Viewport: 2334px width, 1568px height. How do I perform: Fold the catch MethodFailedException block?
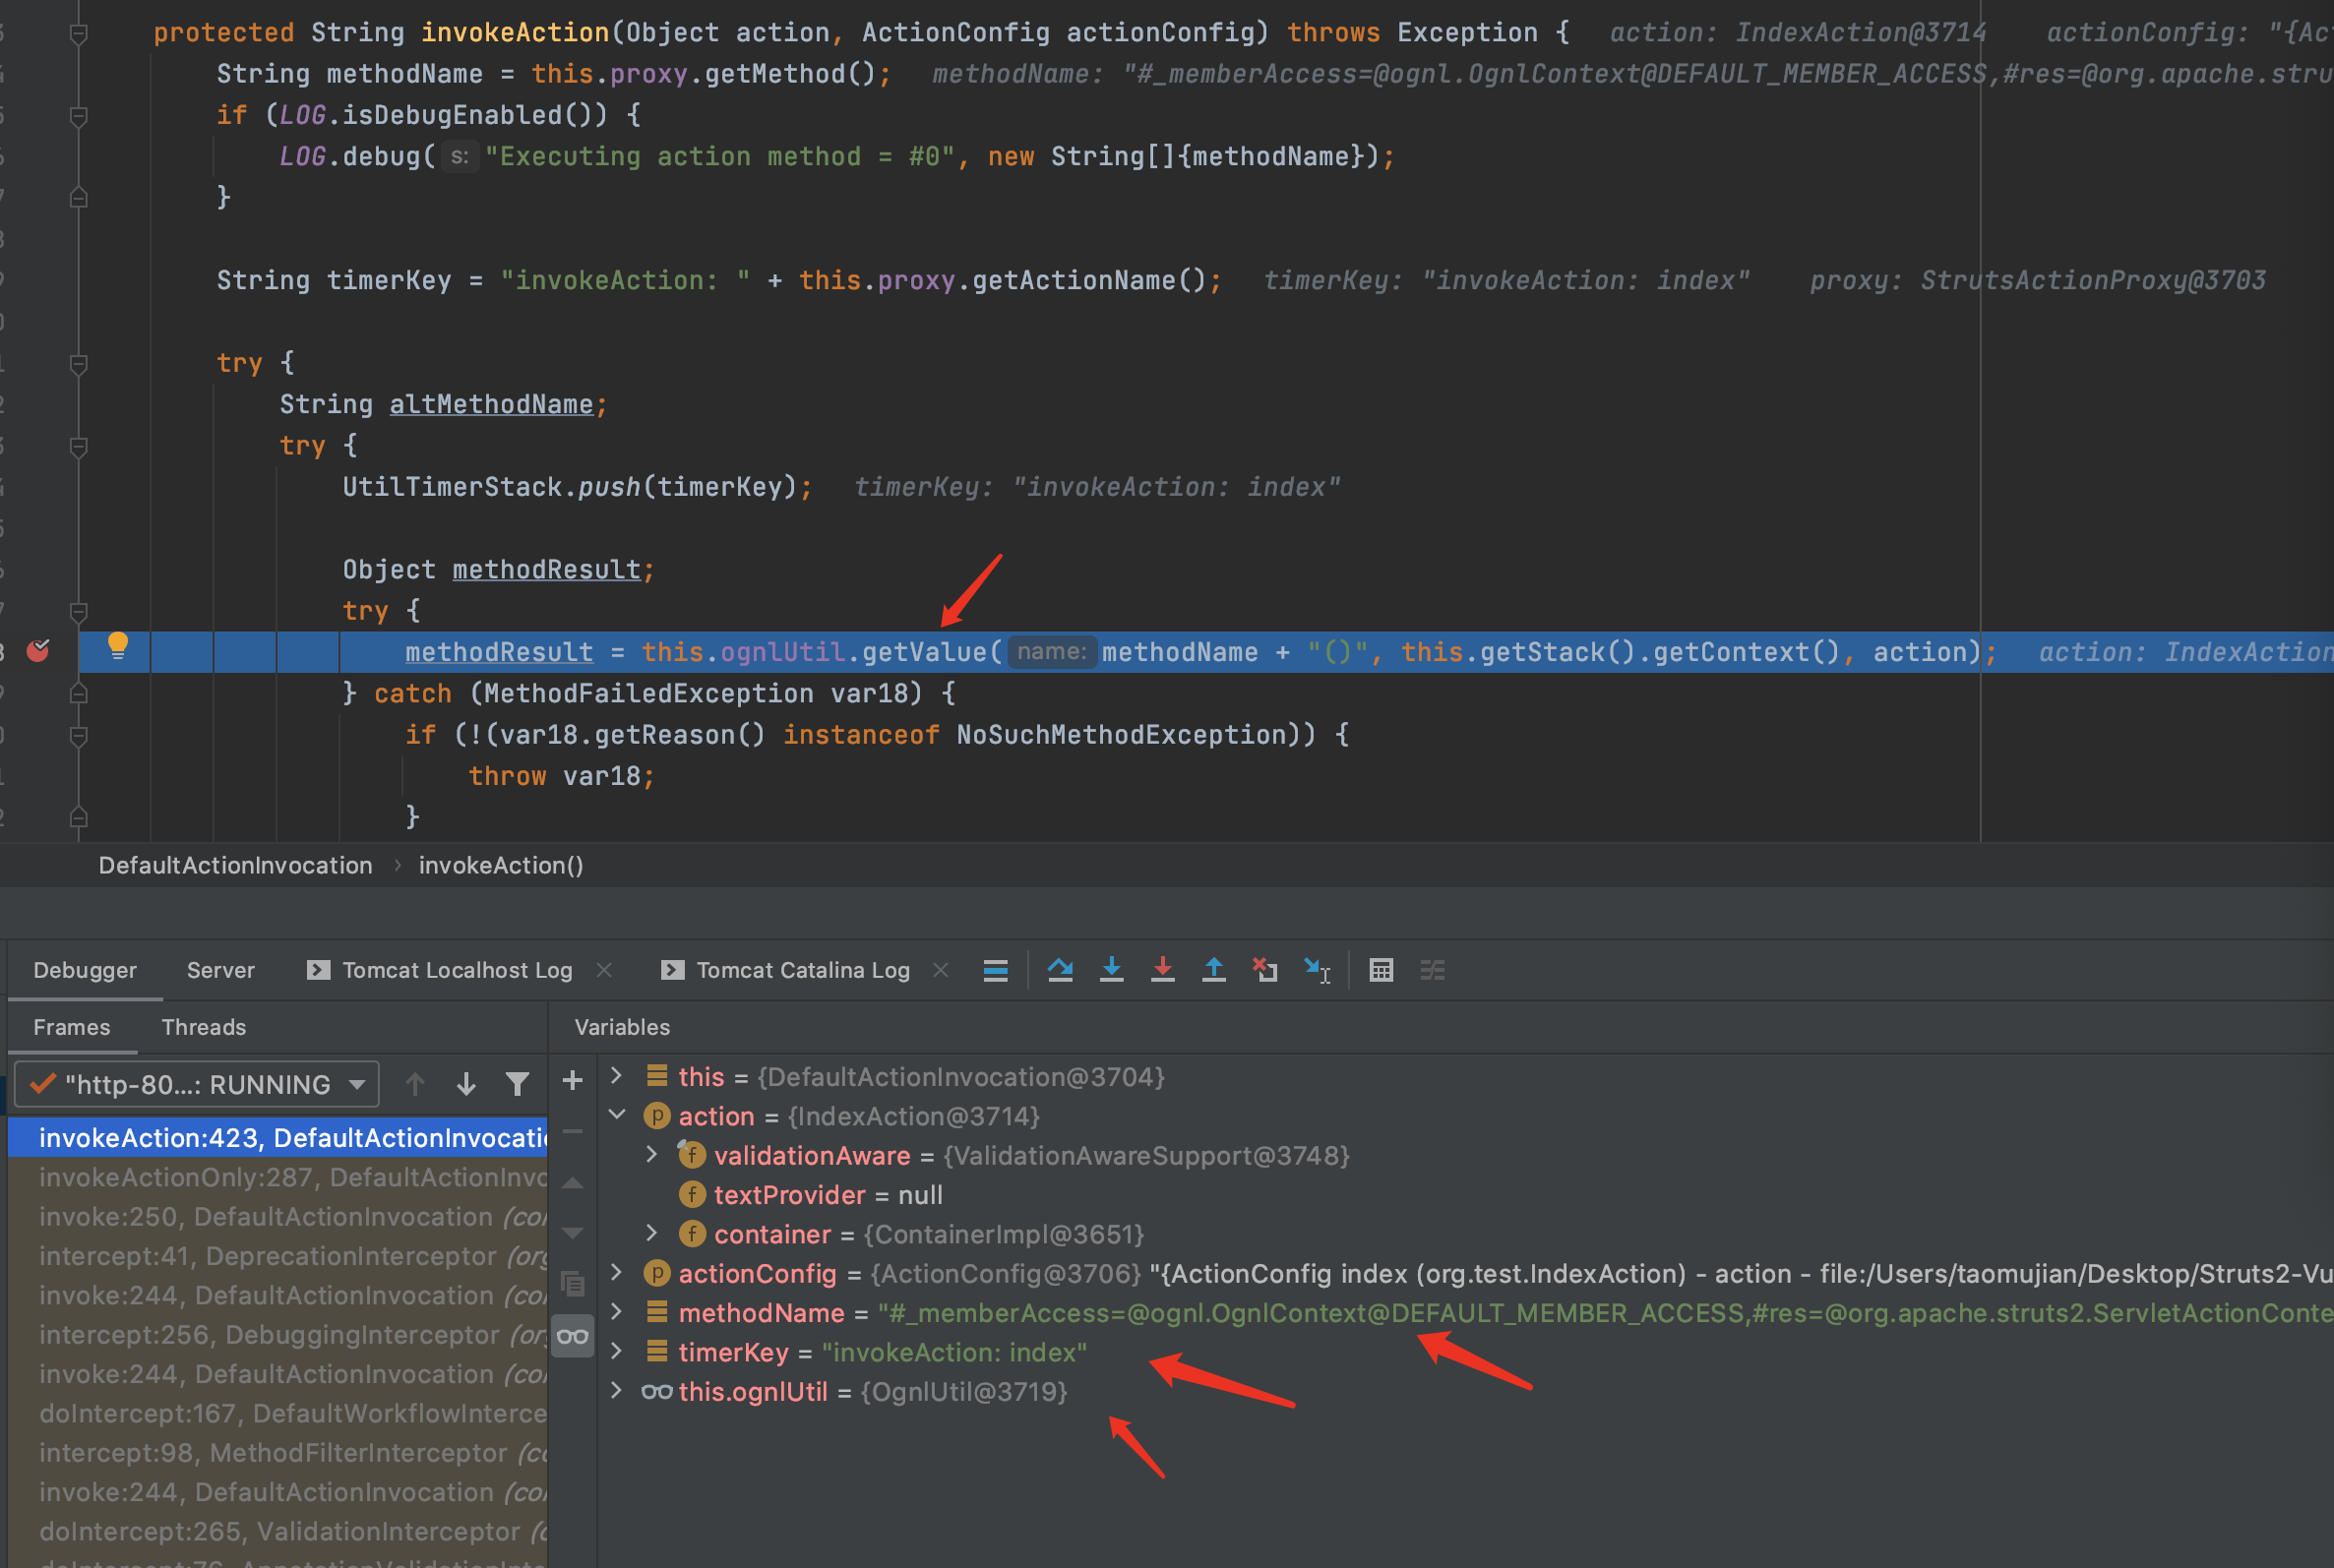tap(78, 693)
